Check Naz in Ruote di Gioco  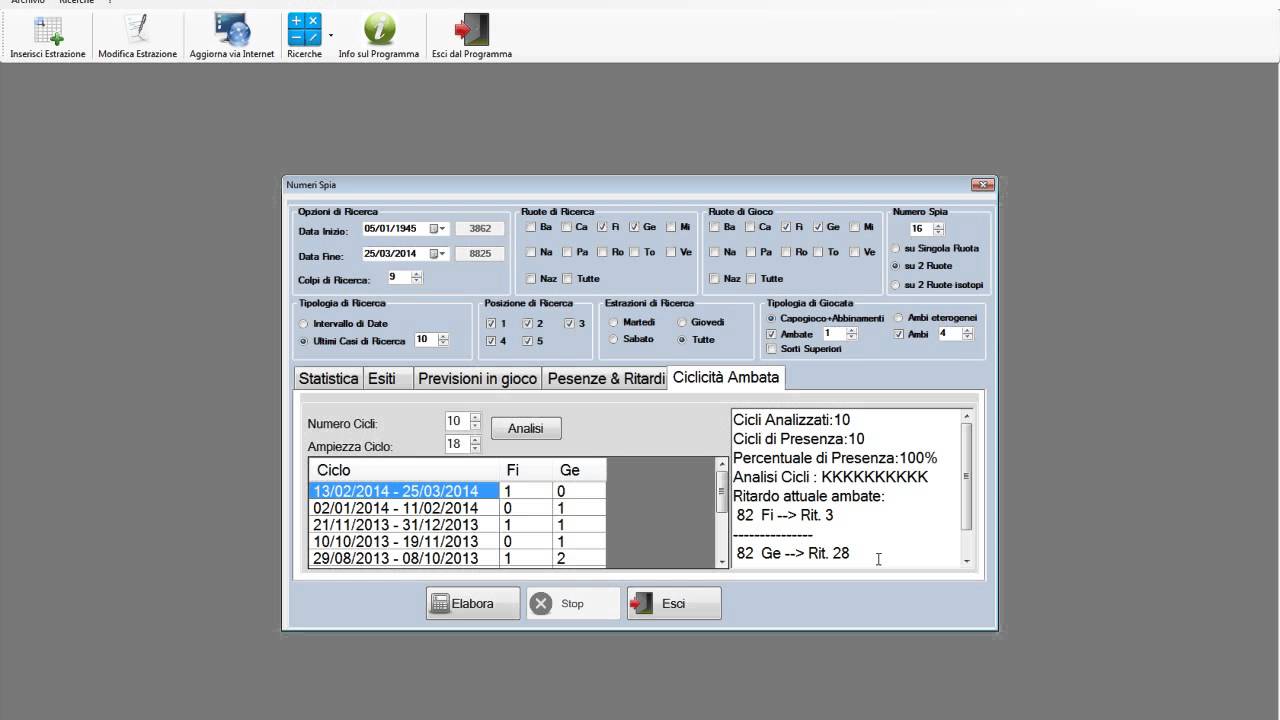coord(714,278)
